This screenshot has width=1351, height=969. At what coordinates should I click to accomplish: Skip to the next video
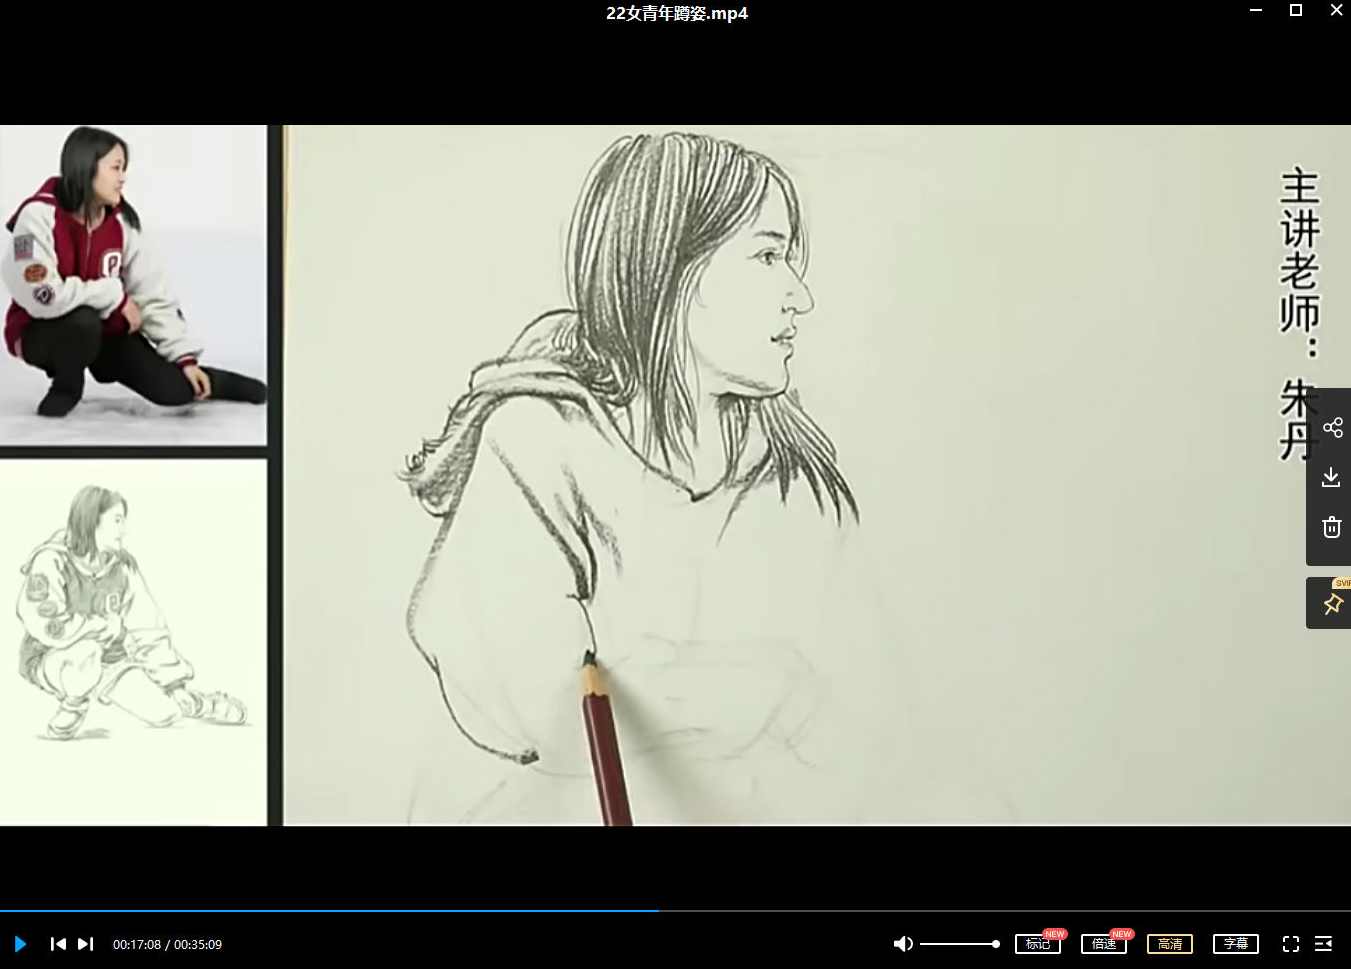click(x=86, y=944)
